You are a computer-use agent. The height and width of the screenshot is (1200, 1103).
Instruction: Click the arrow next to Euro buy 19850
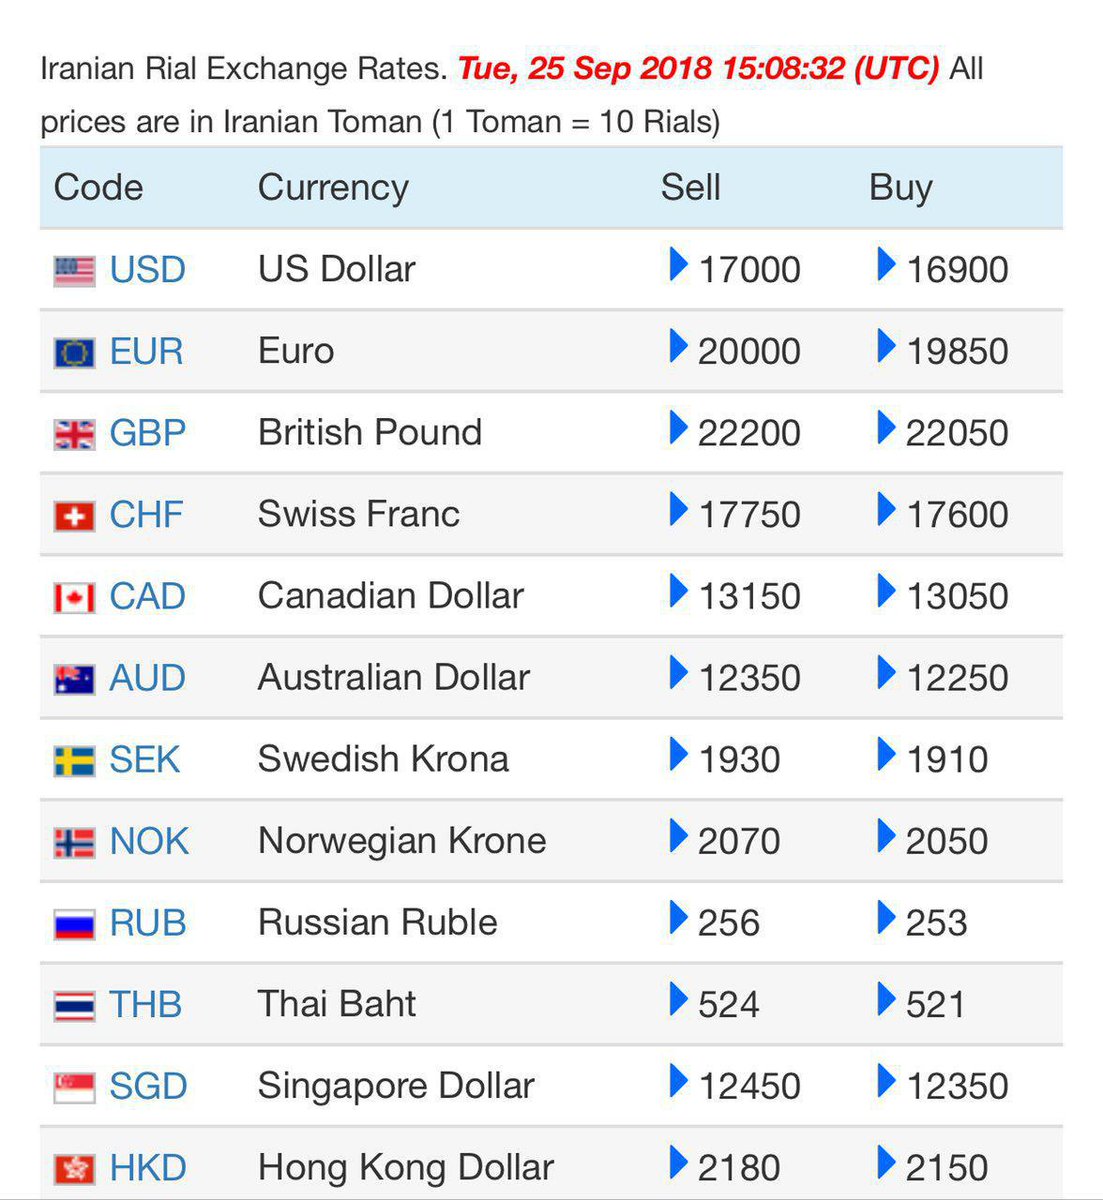pos(886,346)
